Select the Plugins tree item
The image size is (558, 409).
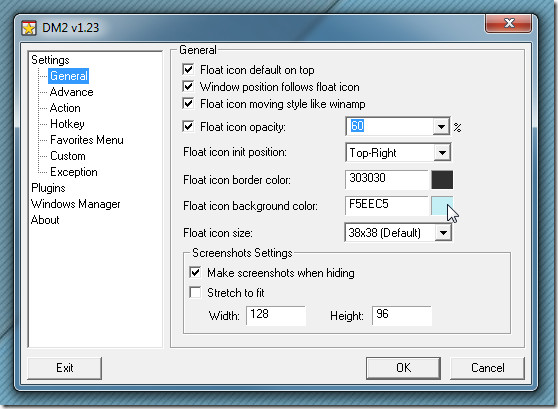48,188
